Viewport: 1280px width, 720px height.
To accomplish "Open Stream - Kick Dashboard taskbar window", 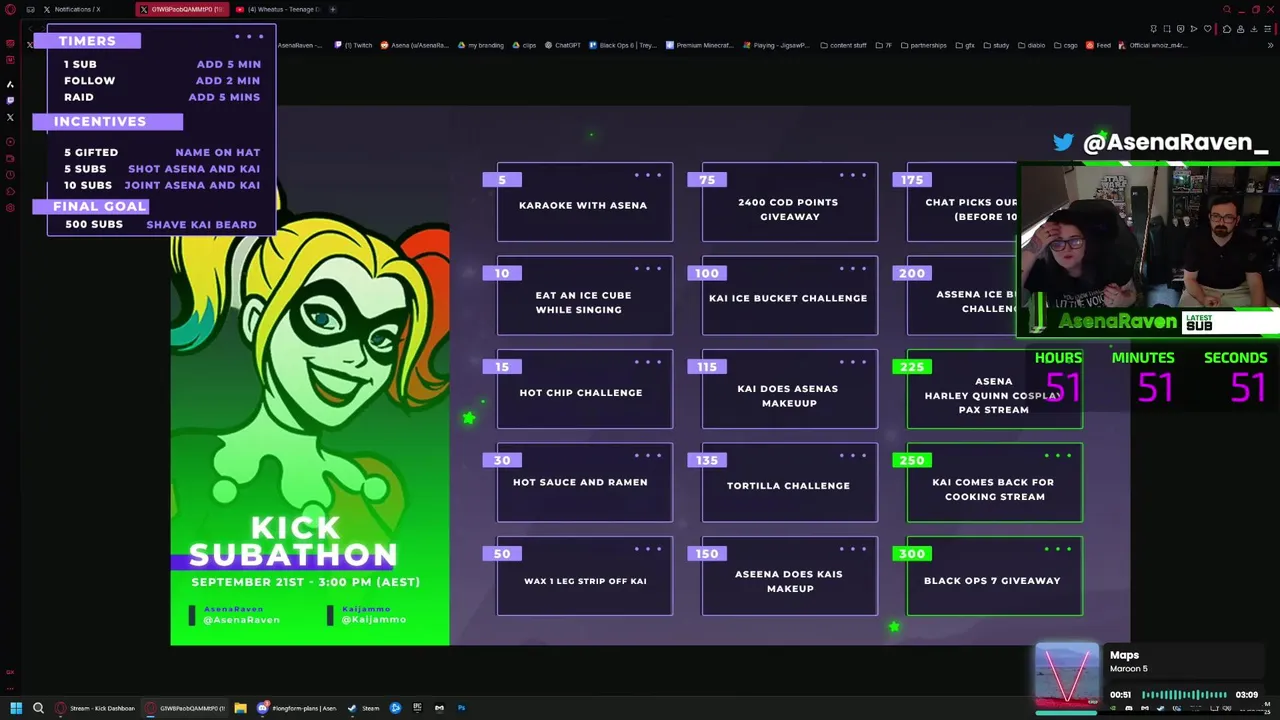I will [x=95, y=708].
